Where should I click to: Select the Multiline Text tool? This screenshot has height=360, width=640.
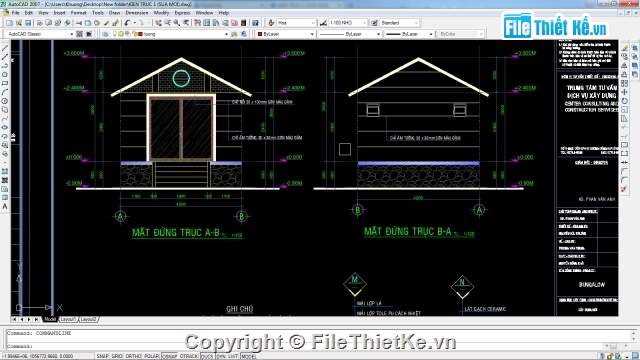[5, 207]
